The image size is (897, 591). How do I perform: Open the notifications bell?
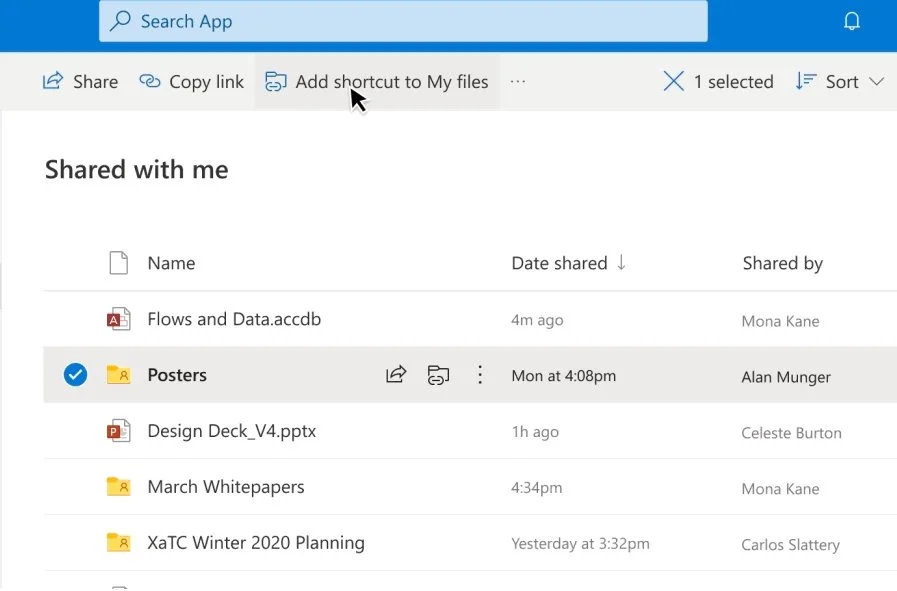tap(851, 20)
